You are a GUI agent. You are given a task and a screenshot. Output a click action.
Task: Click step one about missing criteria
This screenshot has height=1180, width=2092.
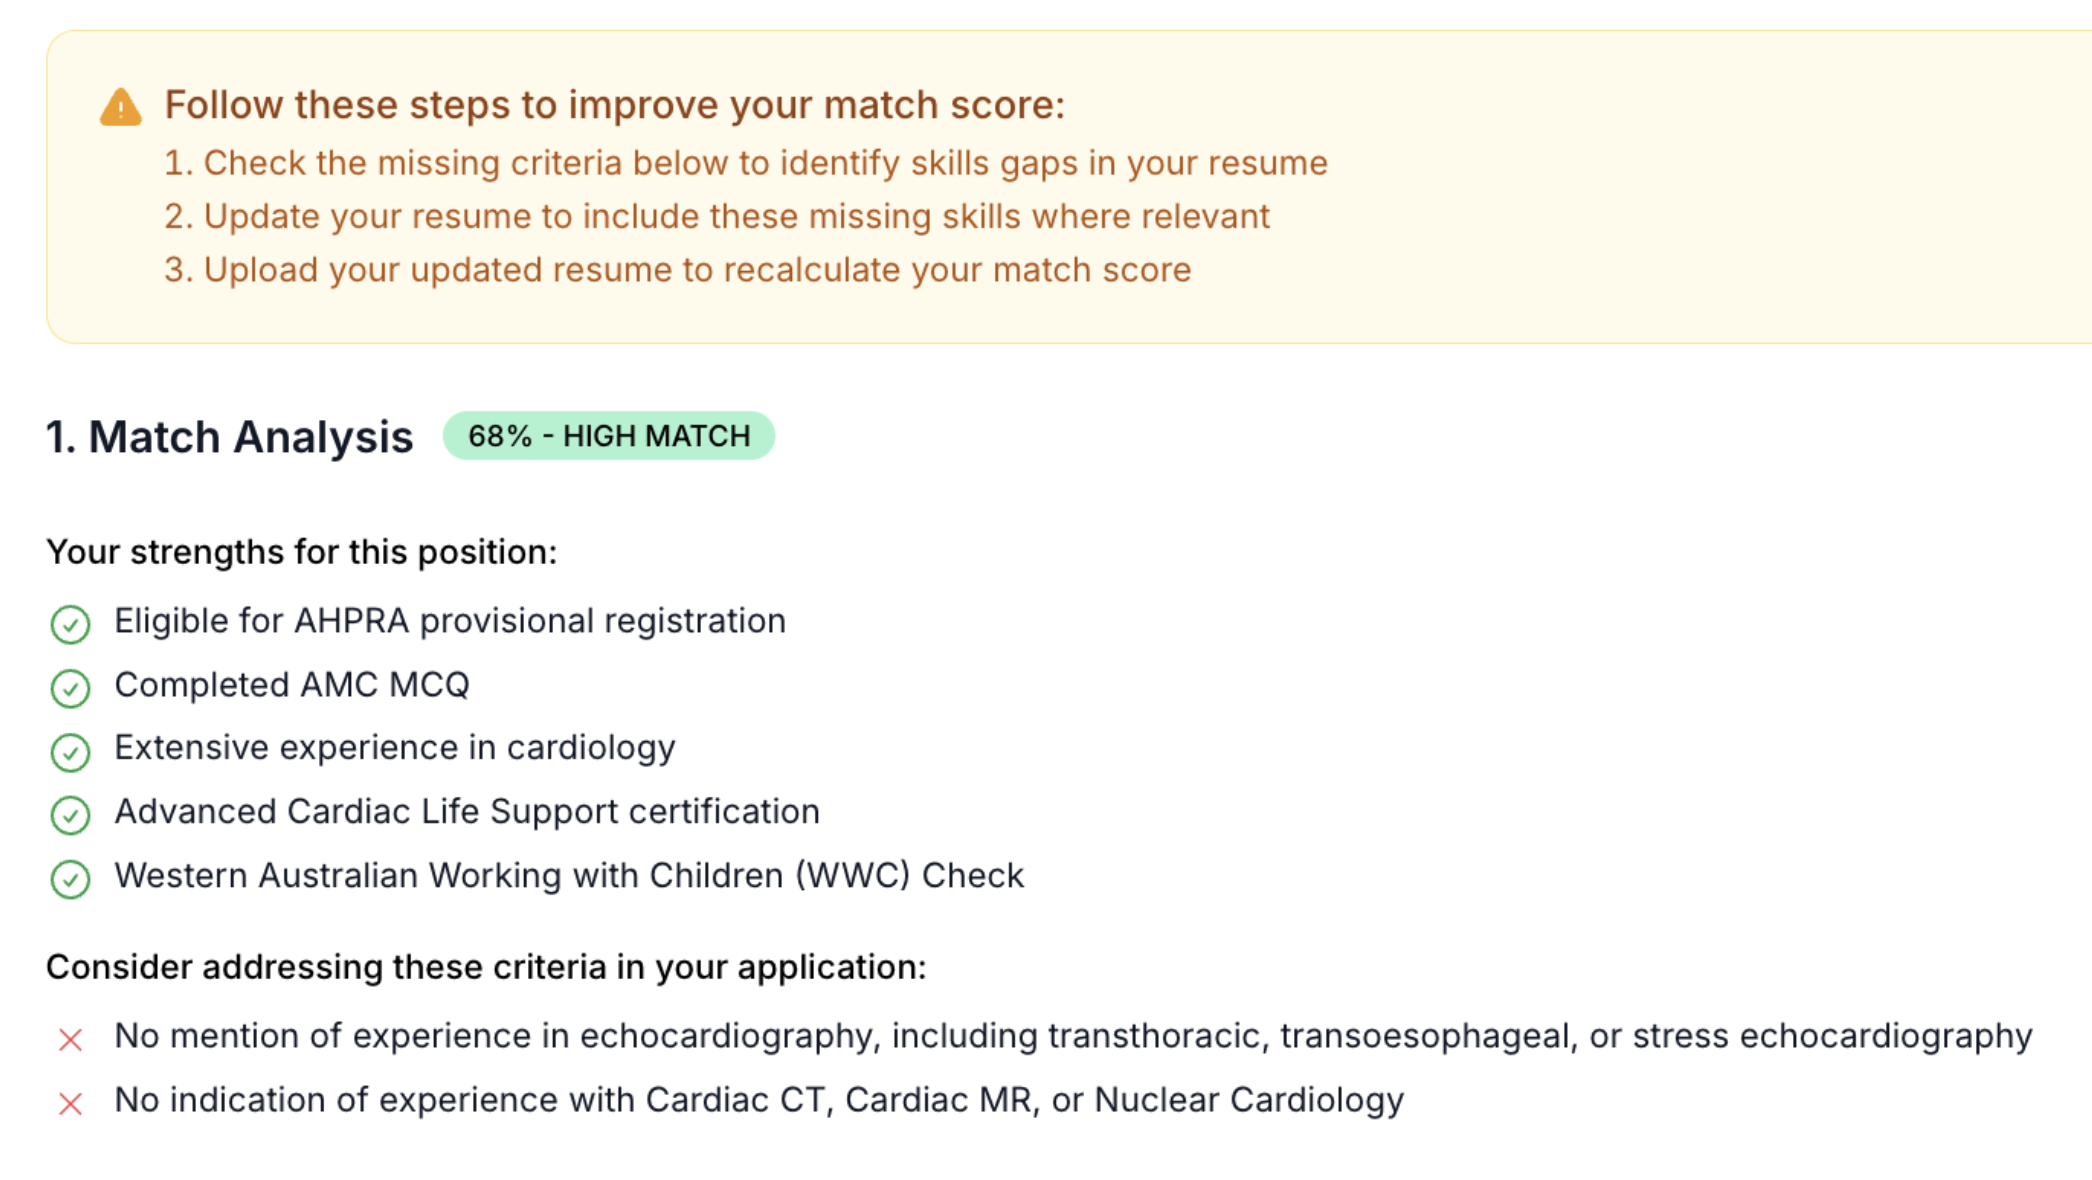[746, 163]
